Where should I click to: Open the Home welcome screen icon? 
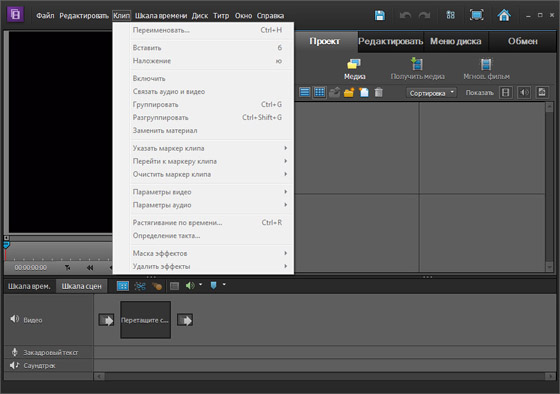504,15
